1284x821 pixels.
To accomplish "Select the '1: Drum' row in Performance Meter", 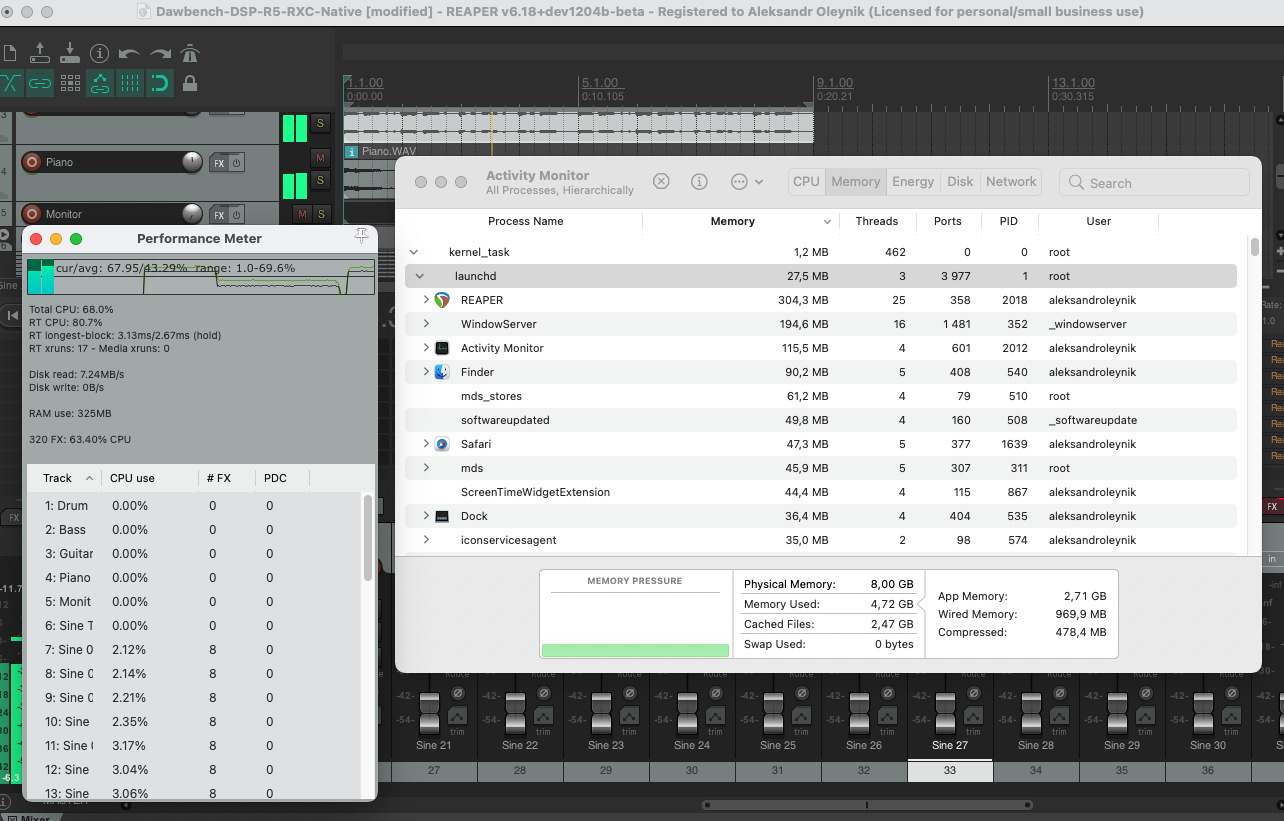I will coord(192,506).
